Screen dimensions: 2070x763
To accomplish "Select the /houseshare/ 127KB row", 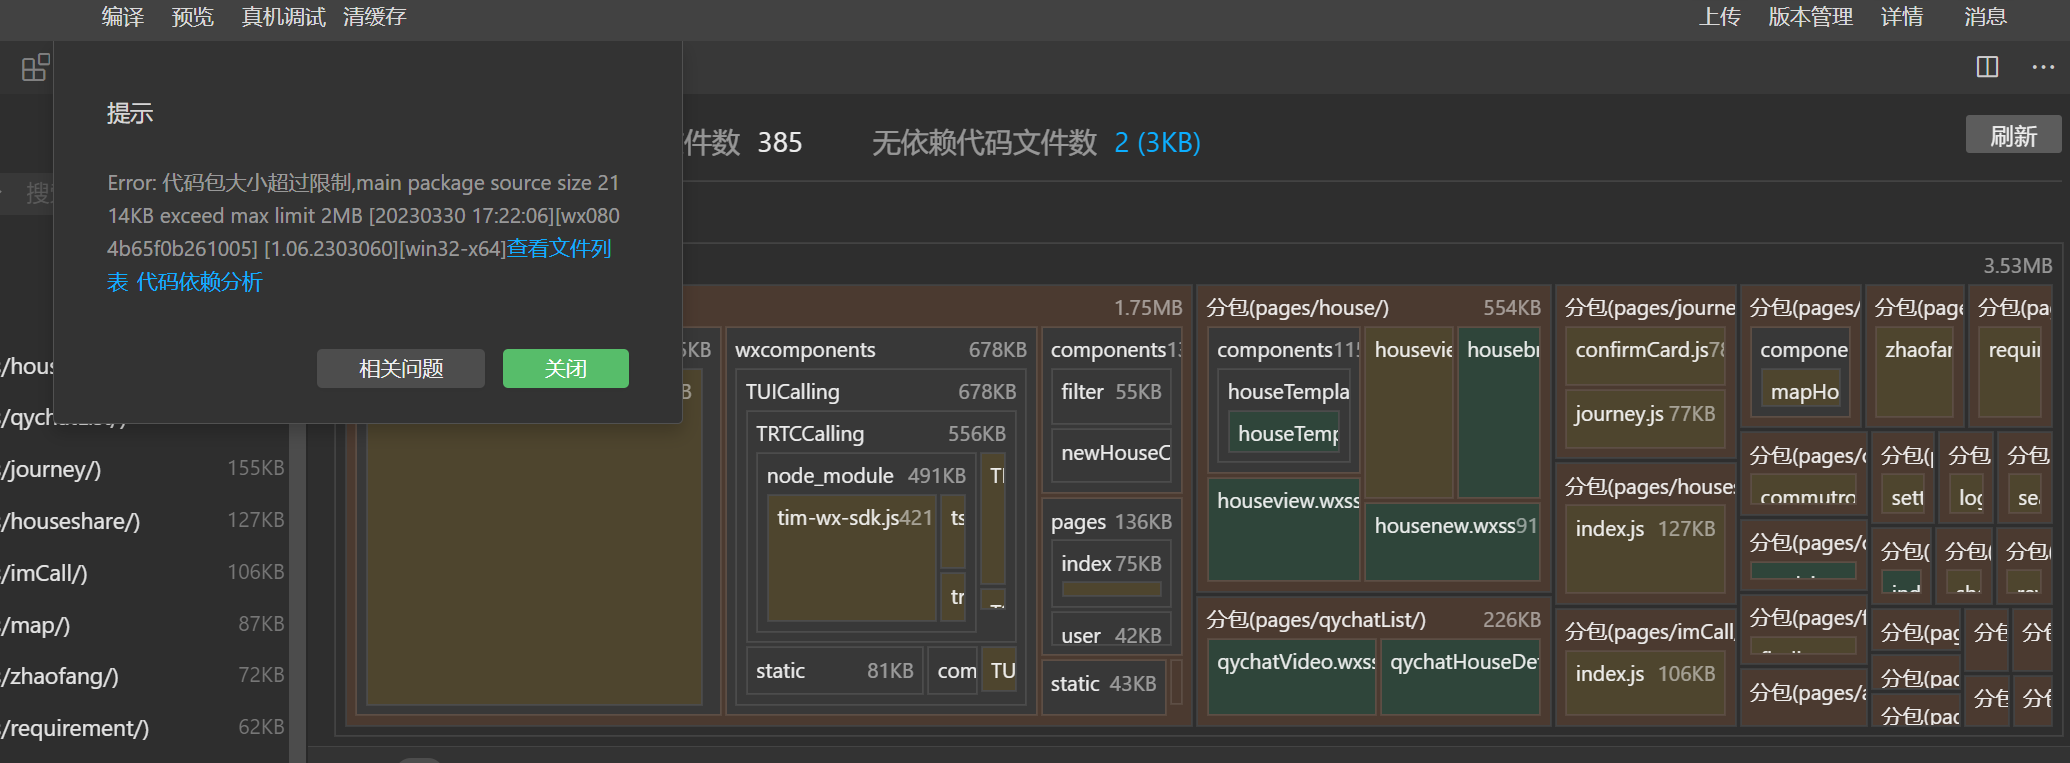I will [x=143, y=521].
